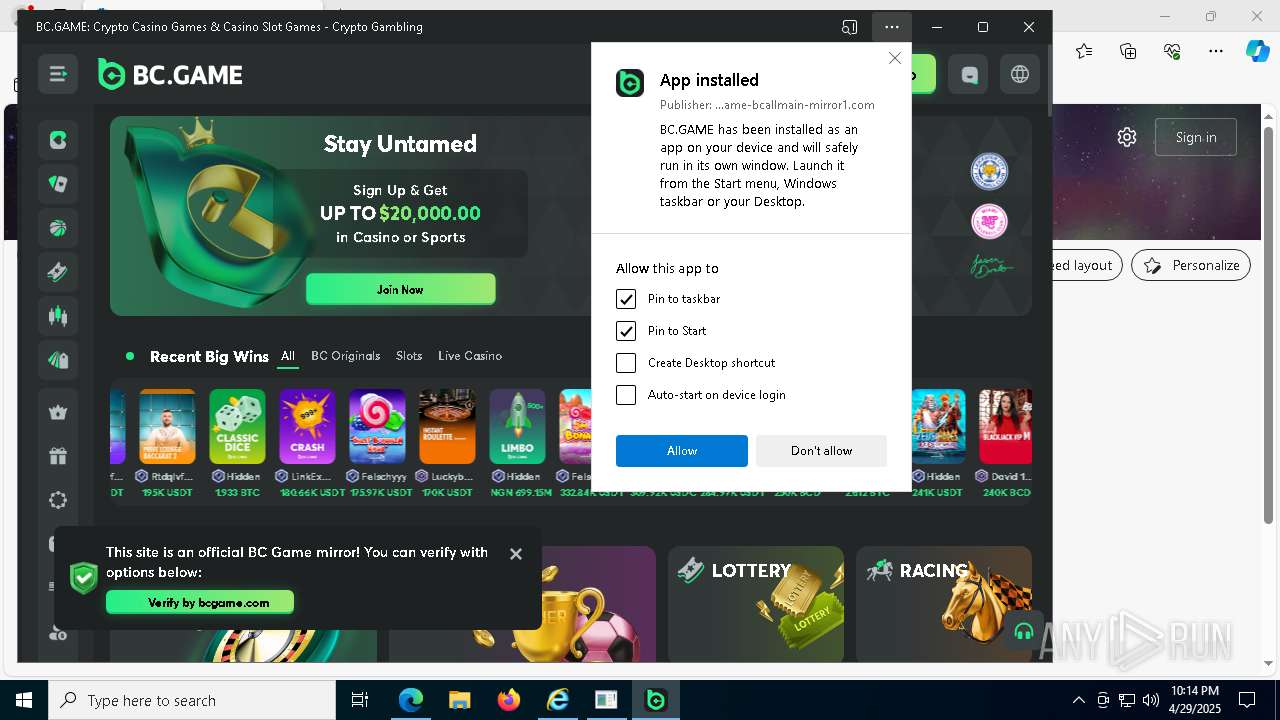
Task: Click the Join Now button
Action: [400, 289]
